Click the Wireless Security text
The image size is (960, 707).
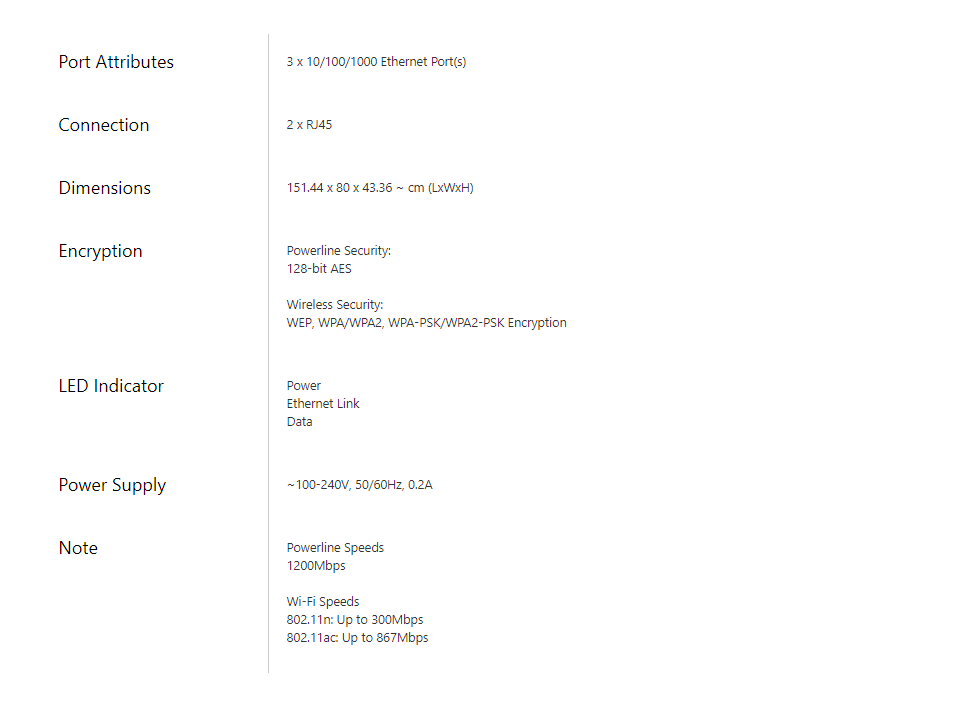335,305
